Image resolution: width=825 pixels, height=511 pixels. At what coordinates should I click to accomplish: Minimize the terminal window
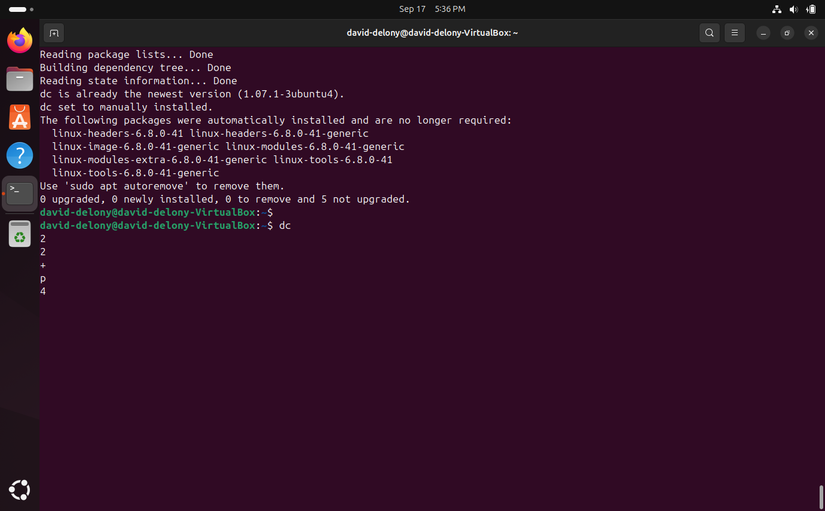click(763, 33)
